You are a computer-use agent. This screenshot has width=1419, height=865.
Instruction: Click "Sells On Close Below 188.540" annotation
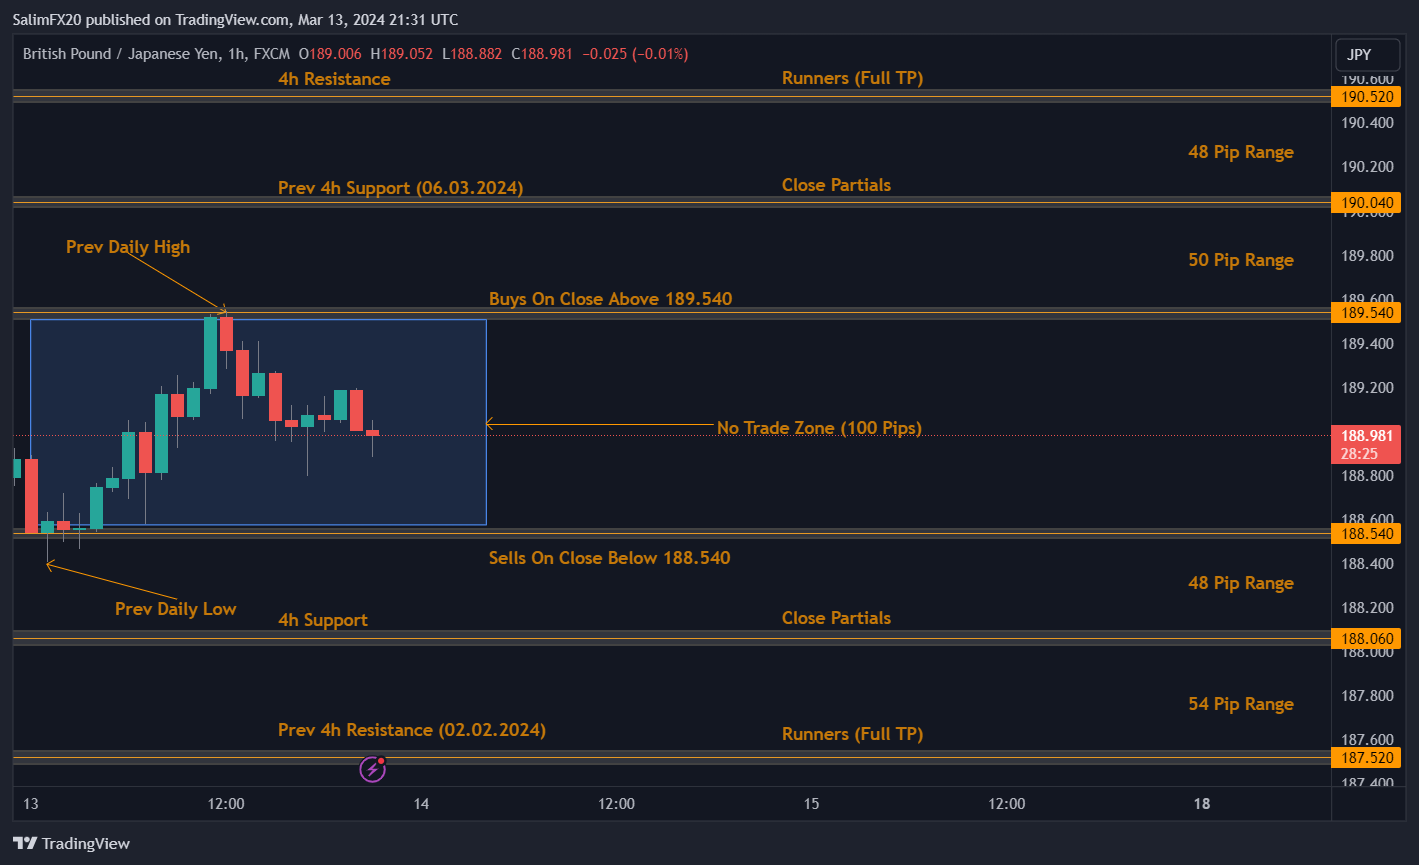click(x=609, y=558)
